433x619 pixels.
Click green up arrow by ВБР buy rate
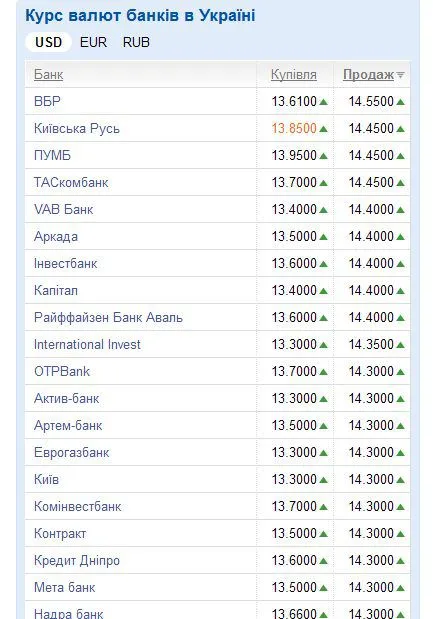[x=323, y=102]
